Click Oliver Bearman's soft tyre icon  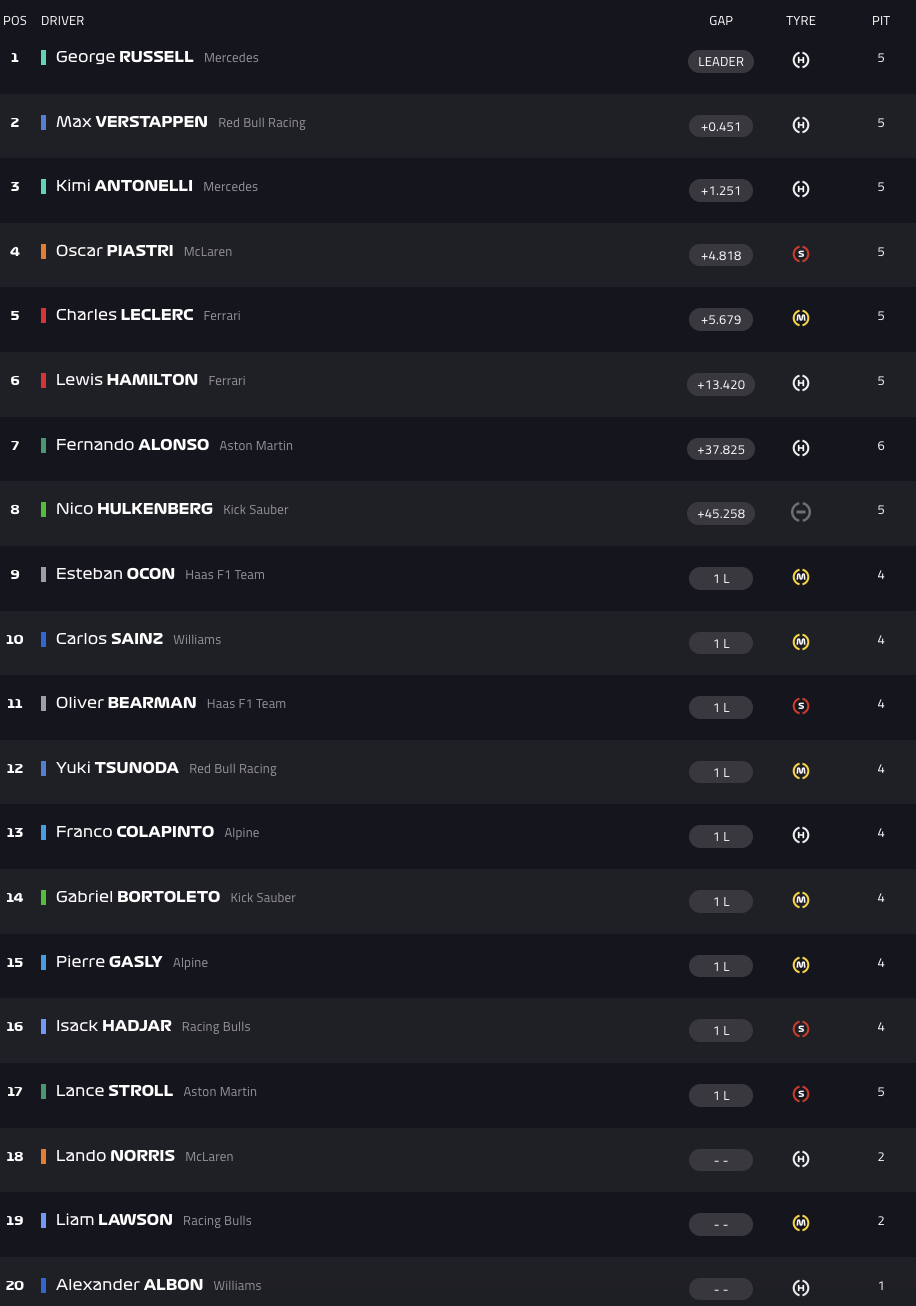(x=800, y=706)
